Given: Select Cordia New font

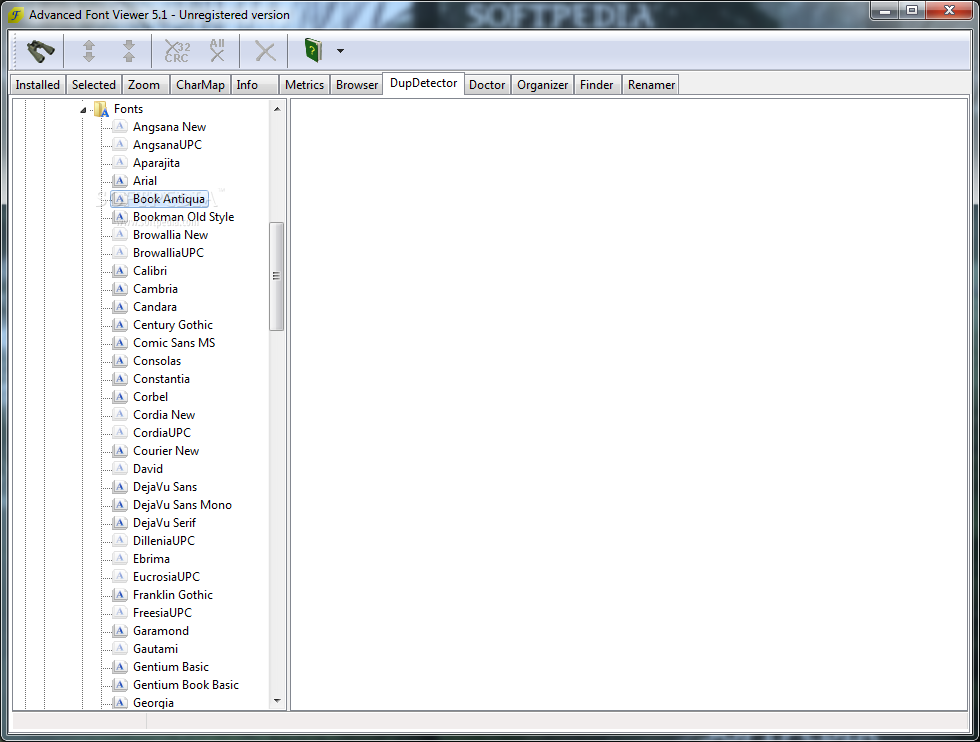Looking at the screenshot, I should [164, 415].
